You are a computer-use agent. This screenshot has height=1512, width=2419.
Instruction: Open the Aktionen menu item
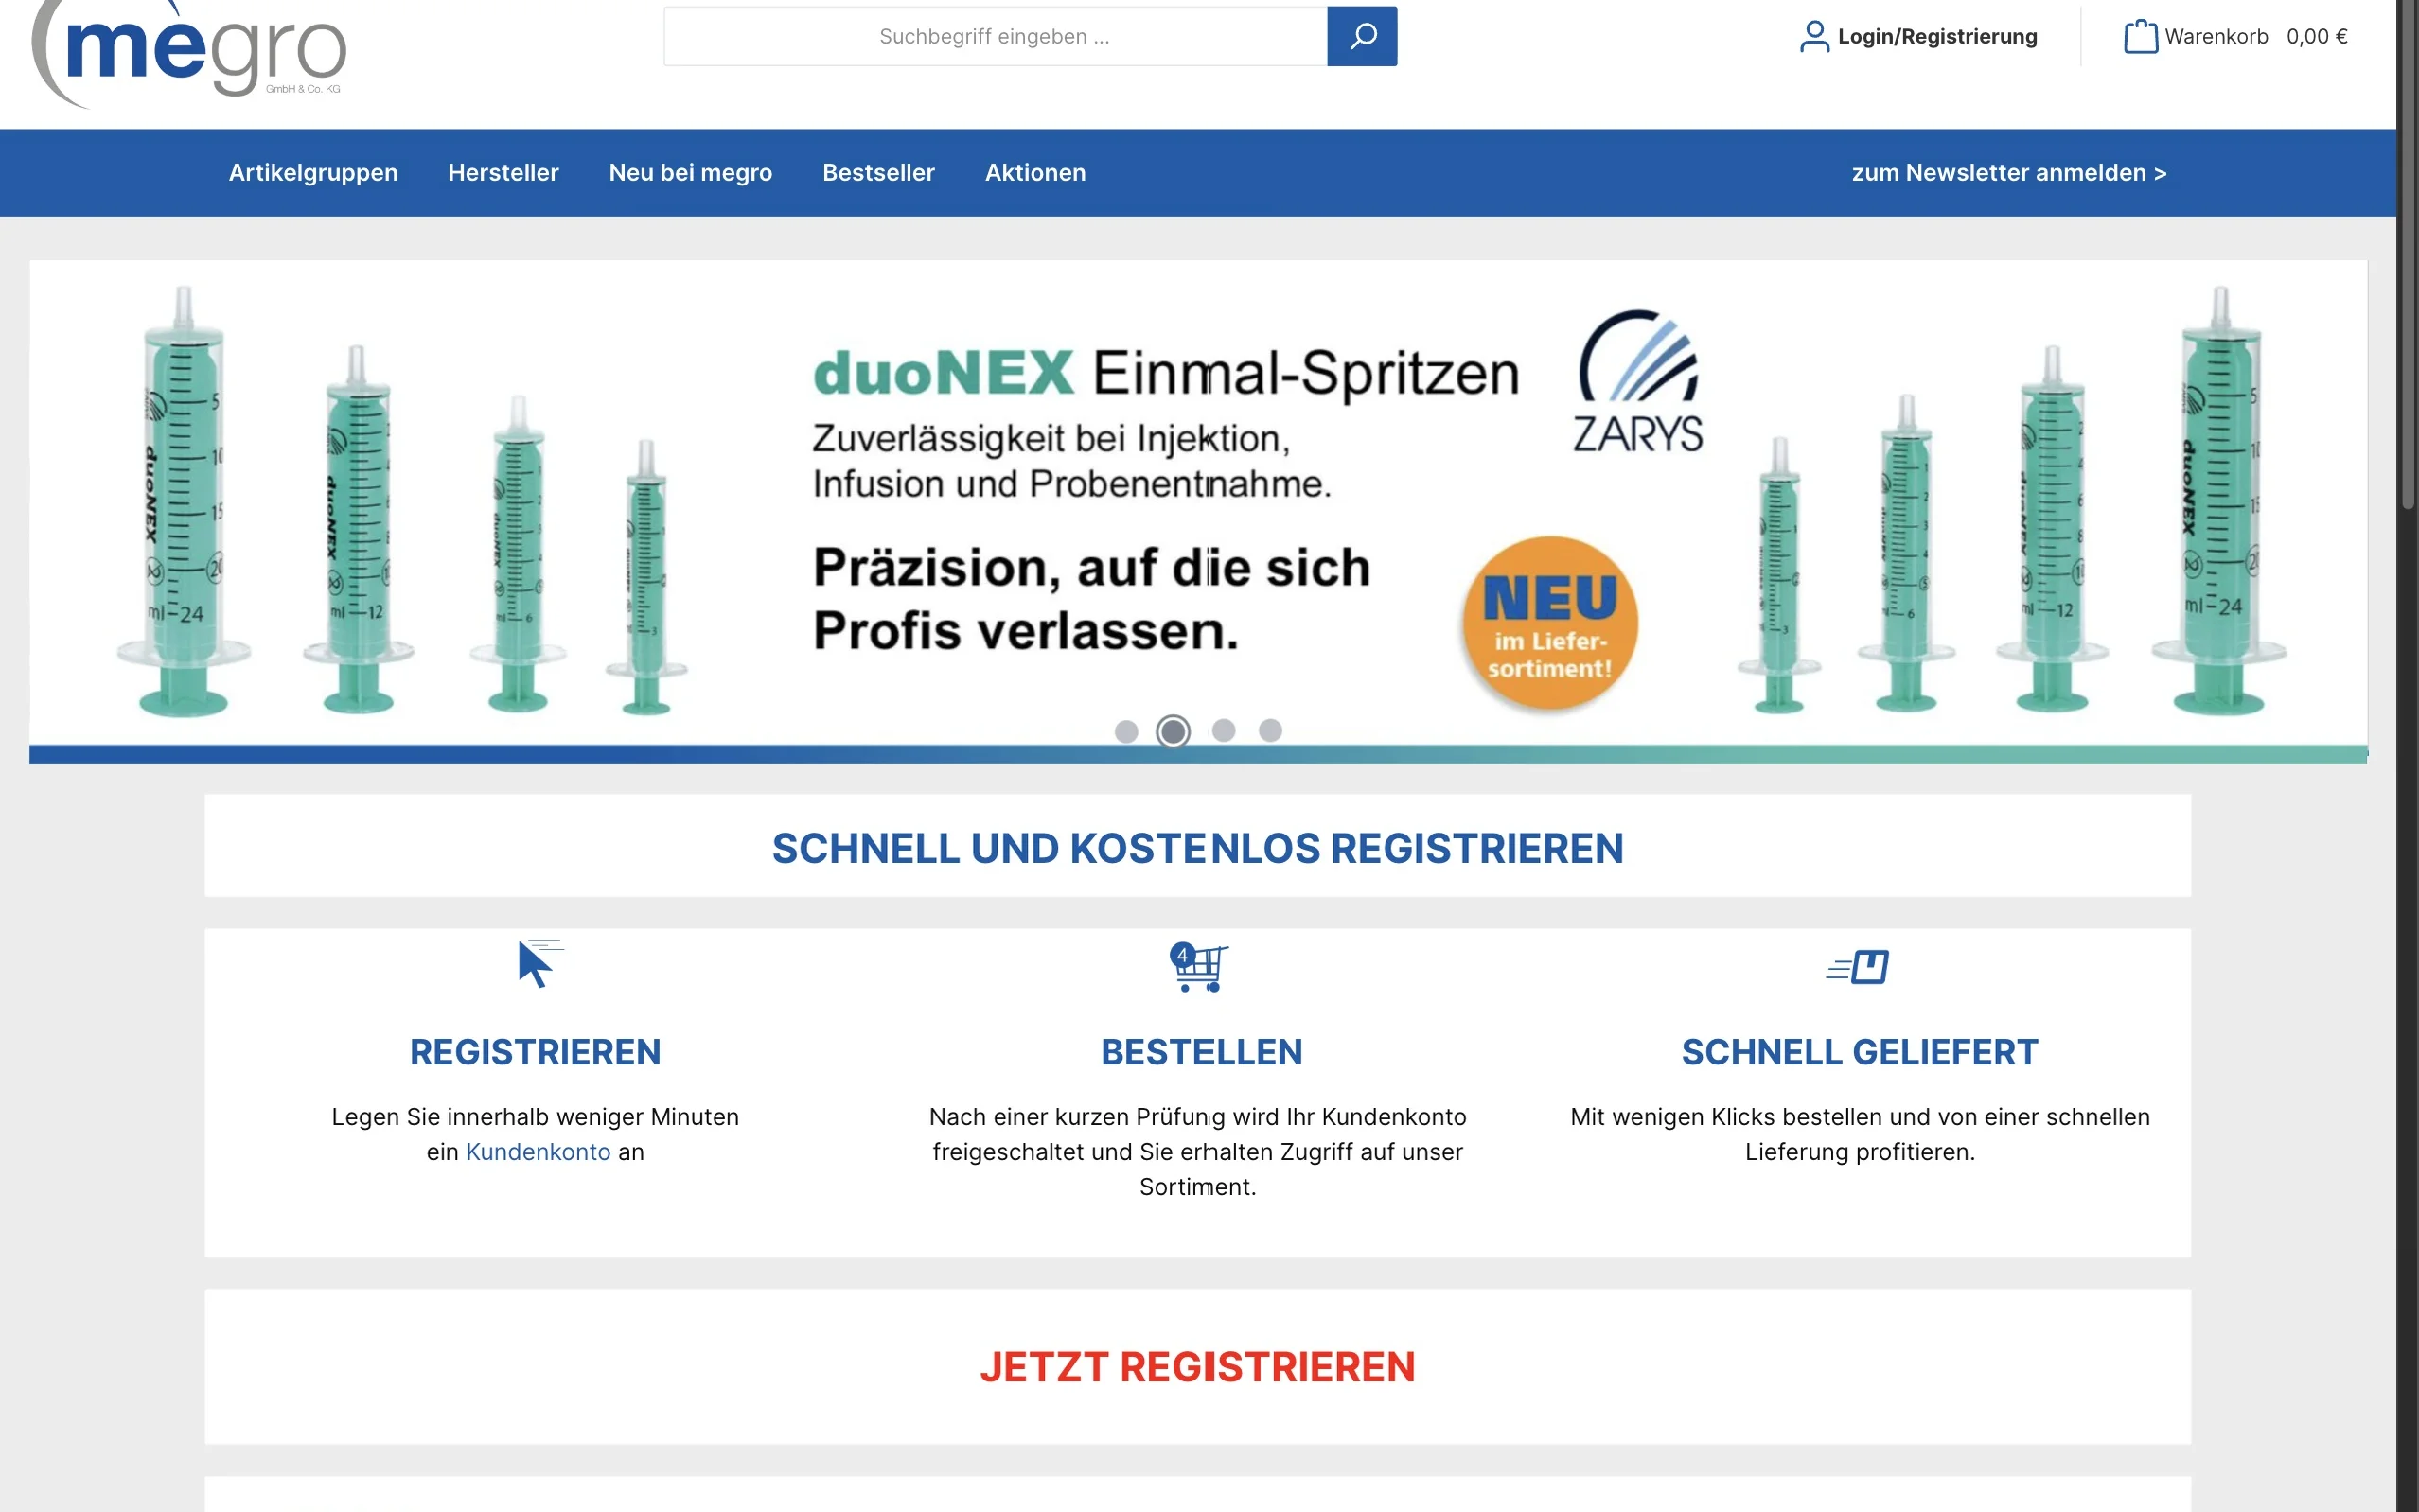1035,173
